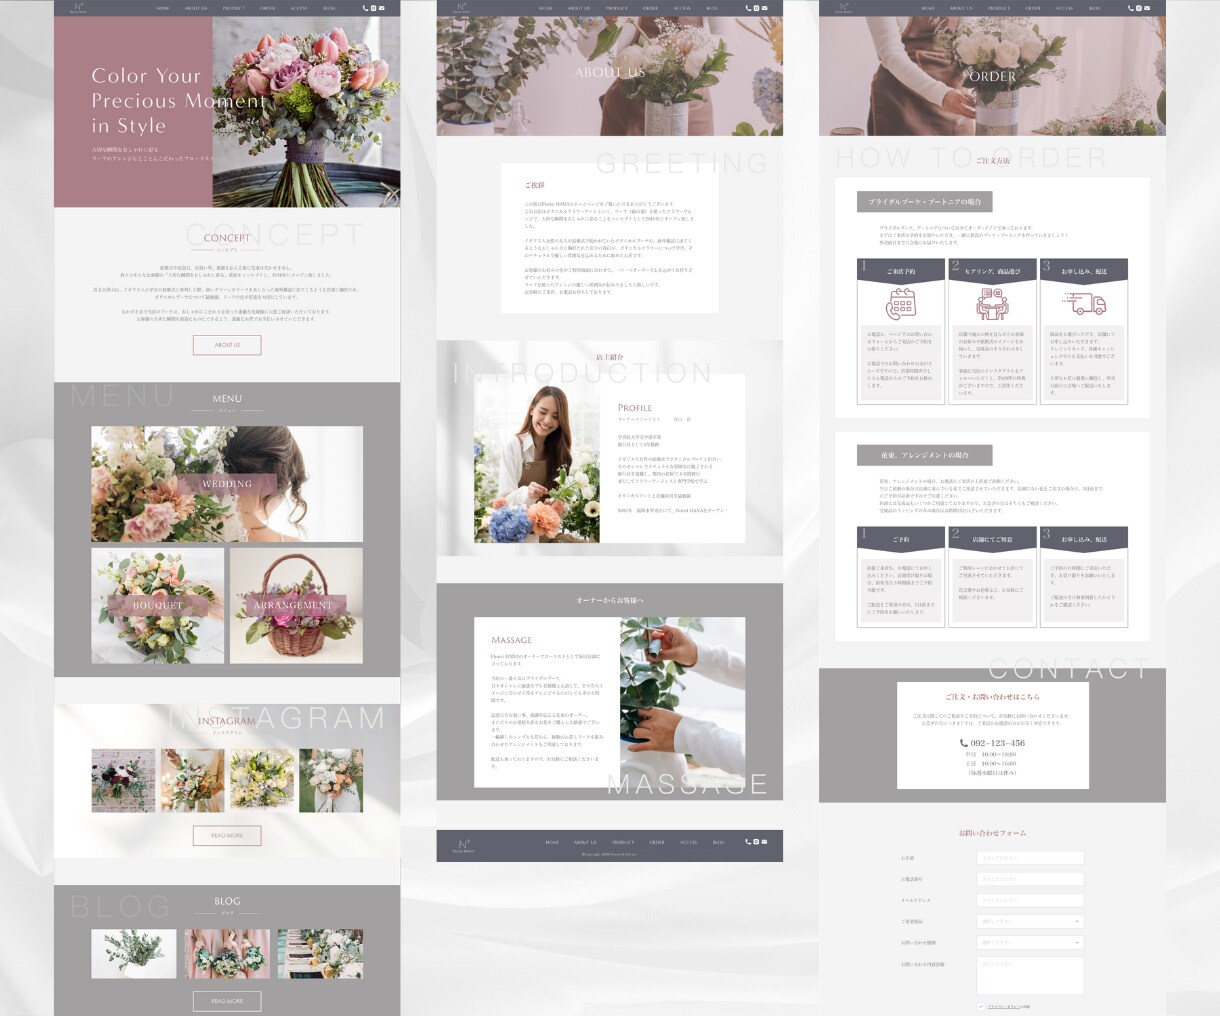Click the mail icon in the About Us page header

click(x=764, y=8)
